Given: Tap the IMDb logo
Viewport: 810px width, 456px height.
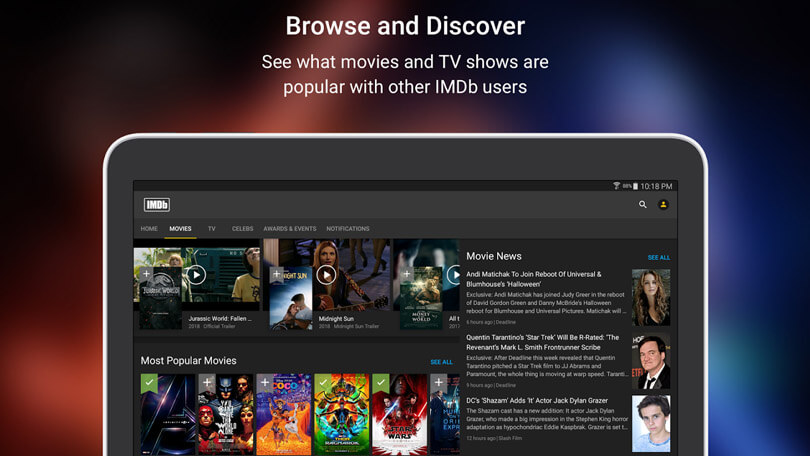Looking at the screenshot, I should point(157,204).
